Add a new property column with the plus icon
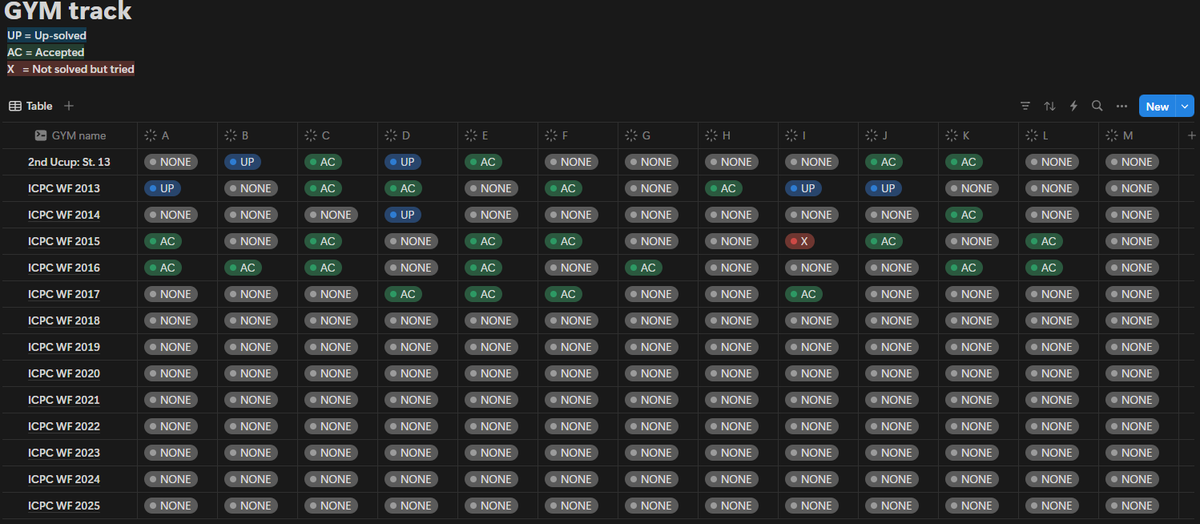 [1191, 135]
